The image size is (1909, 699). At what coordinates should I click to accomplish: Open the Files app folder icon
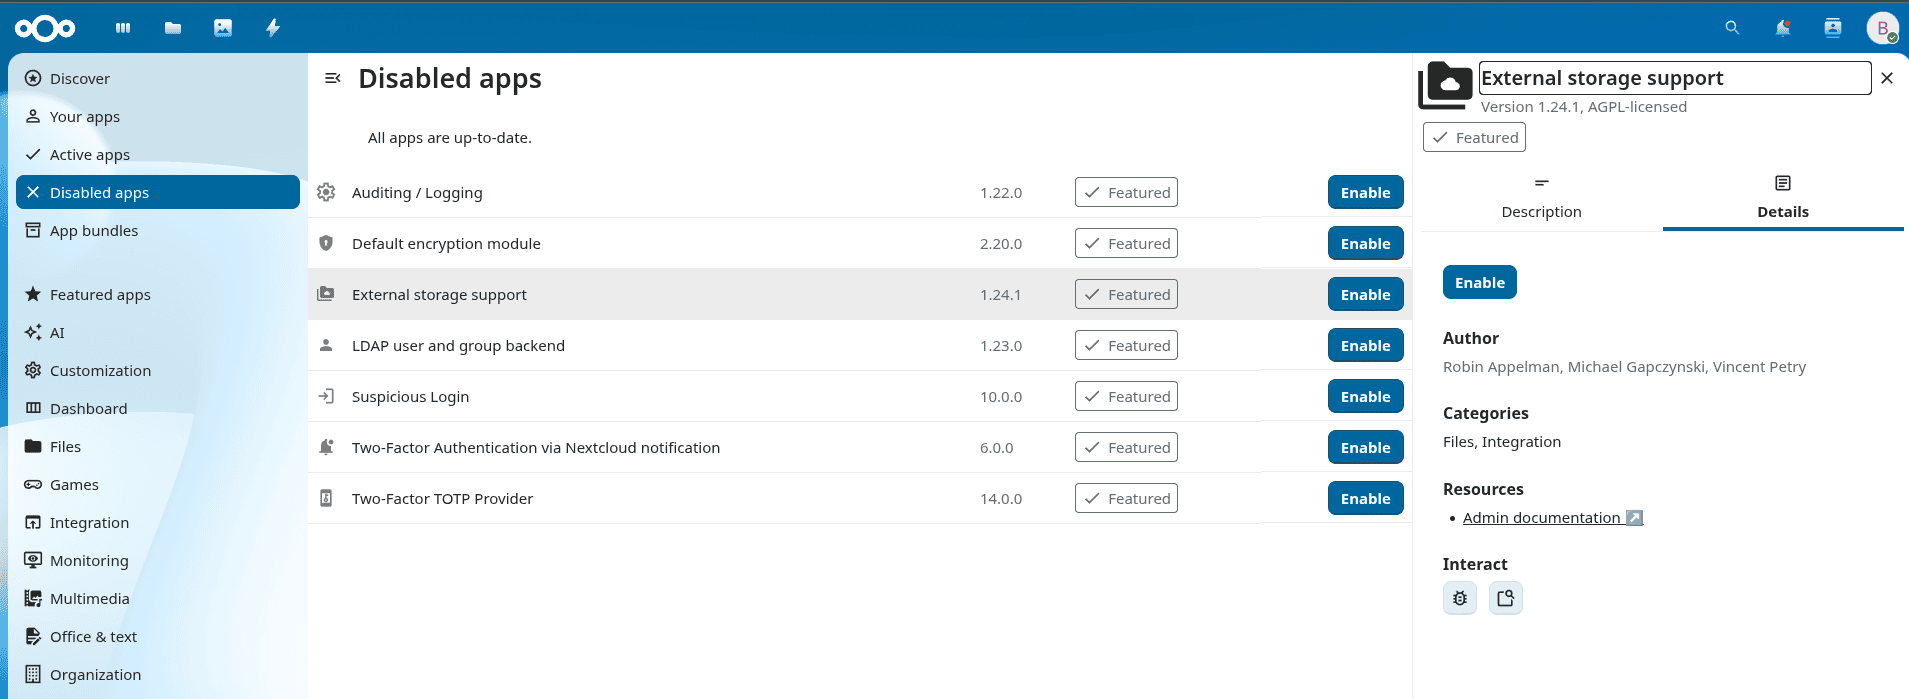coord(173,28)
